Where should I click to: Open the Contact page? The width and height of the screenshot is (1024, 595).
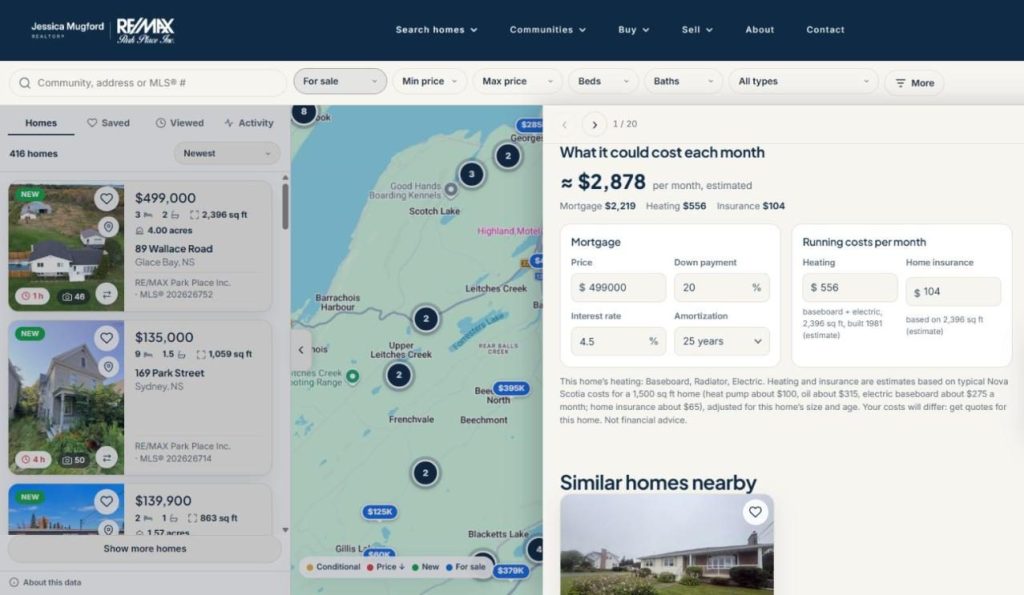(x=825, y=29)
